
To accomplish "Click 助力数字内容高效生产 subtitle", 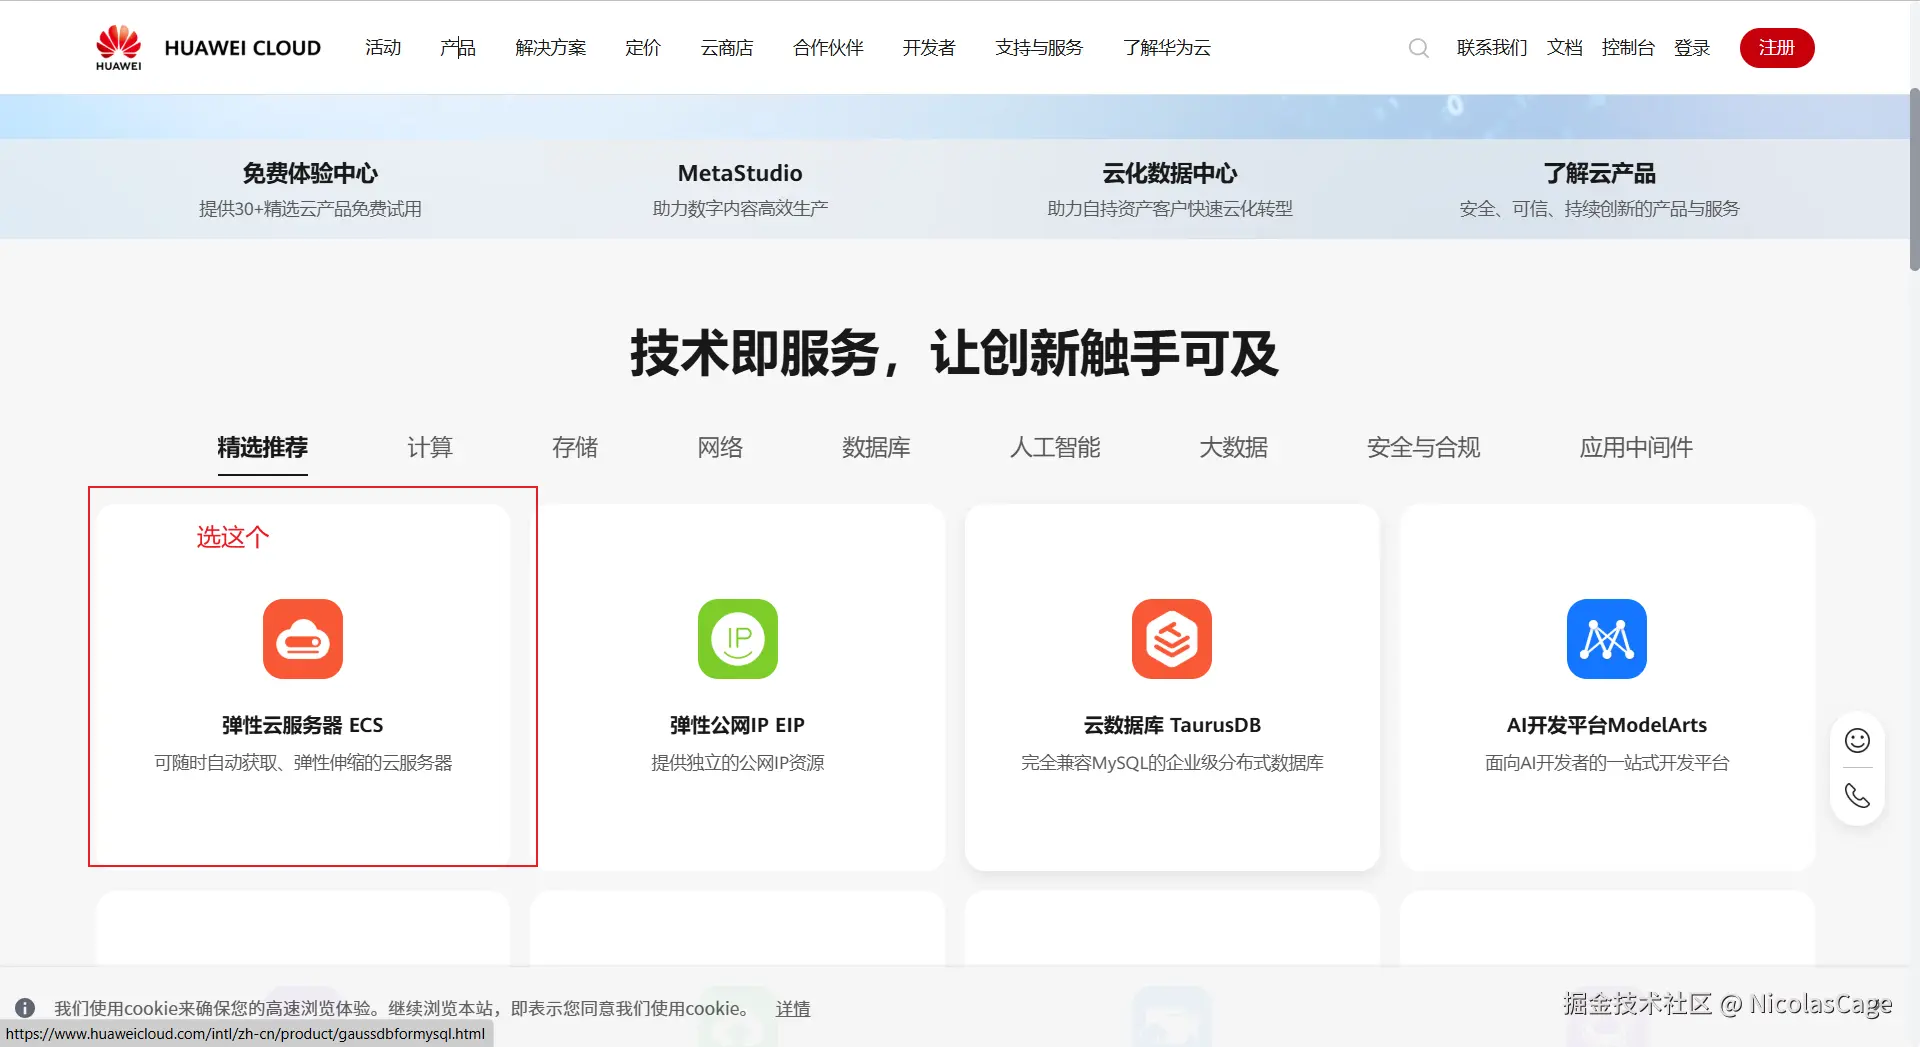I will [x=740, y=209].
